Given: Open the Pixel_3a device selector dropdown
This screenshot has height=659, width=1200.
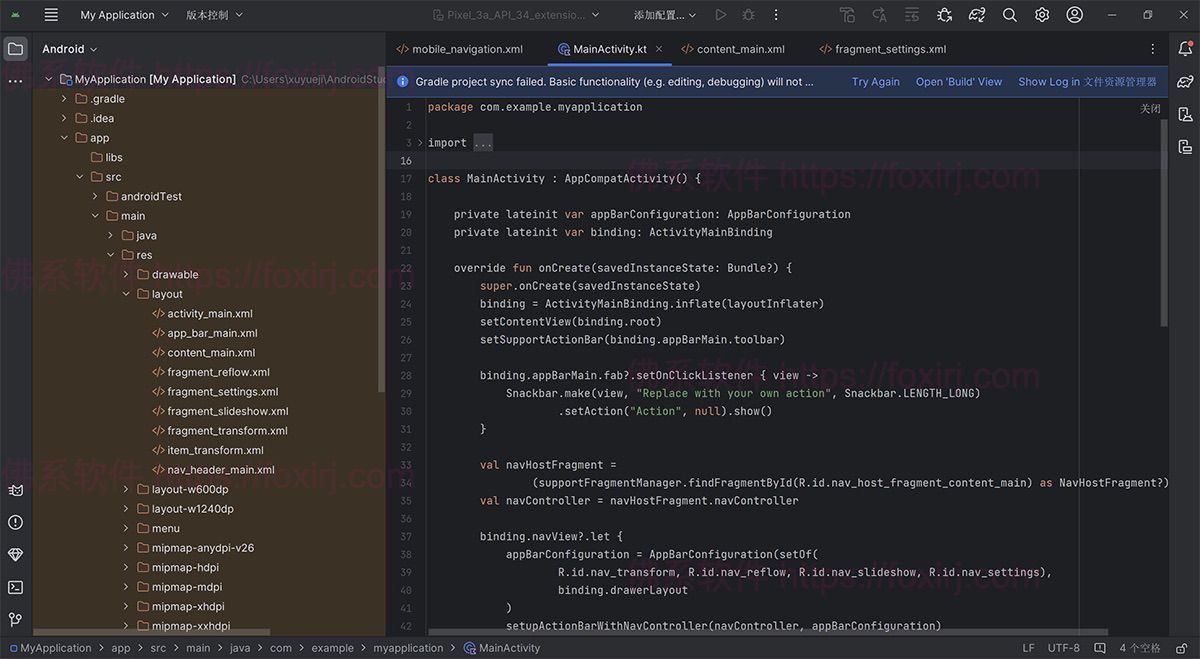Looking at the screenshot, I should (x=516, y=15).
